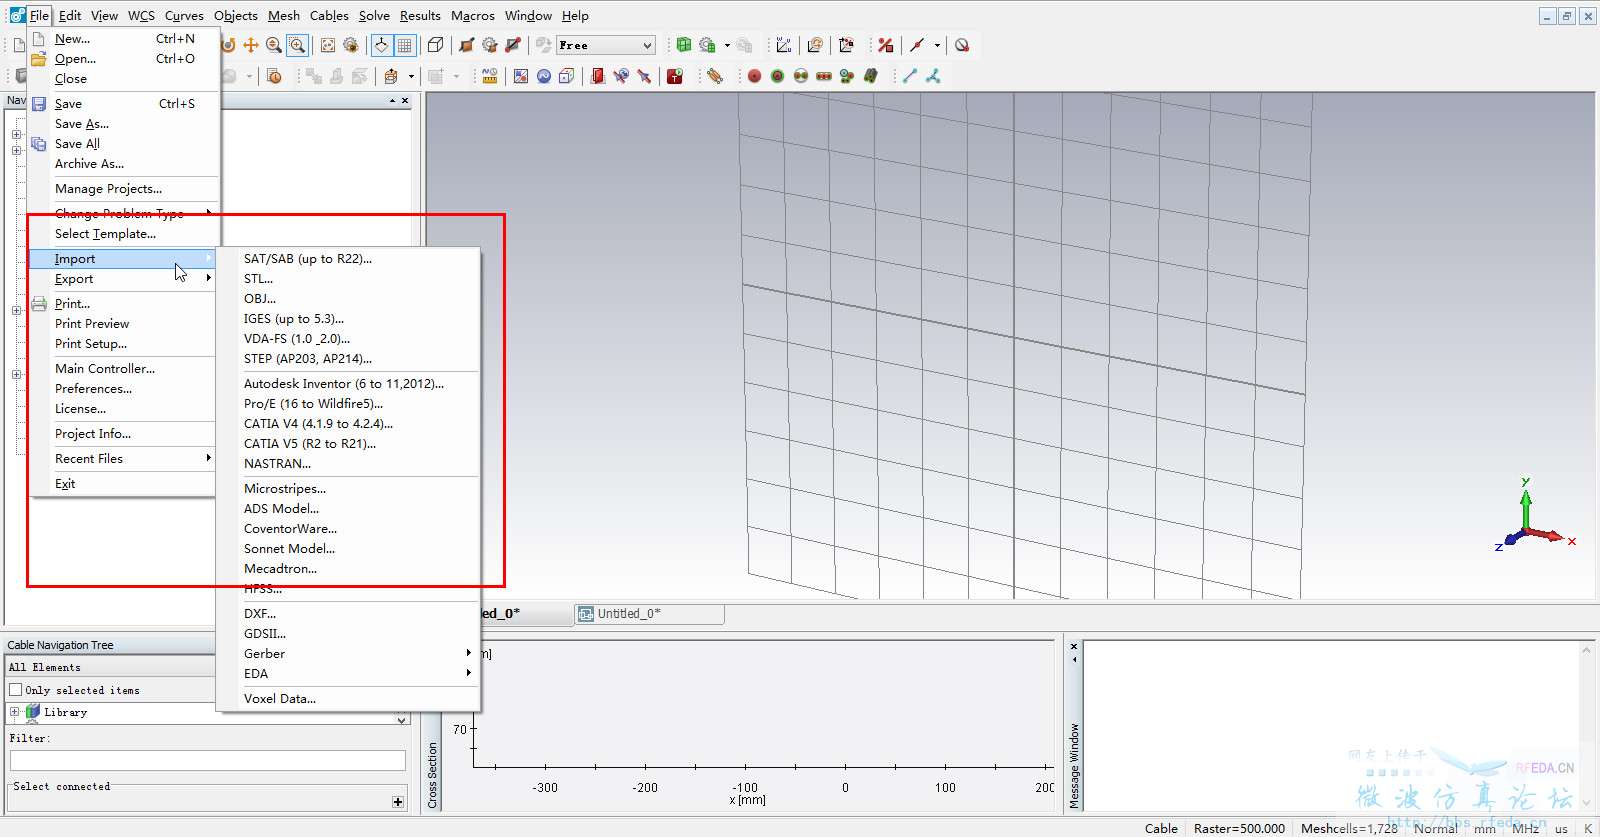Image resolution: width=1600 pixels, height=837 pixels.
Task: Click the Save All stacked disks icon
Action: tap(39, 144)
